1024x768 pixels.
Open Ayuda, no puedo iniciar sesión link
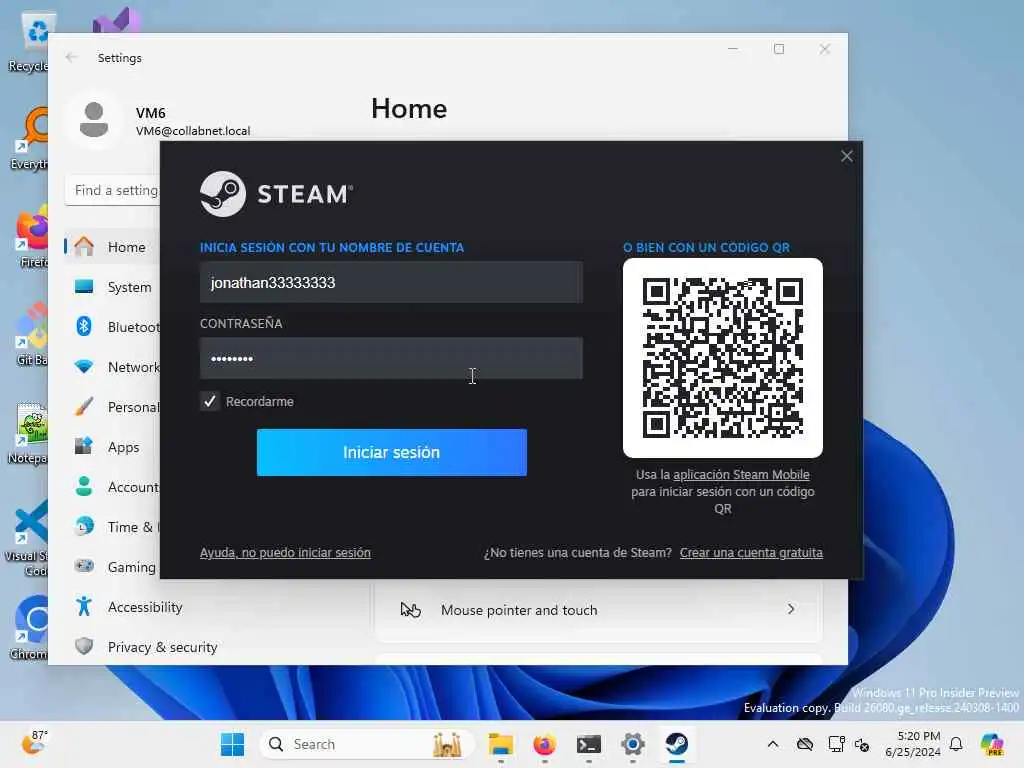(x=285, y=552)
